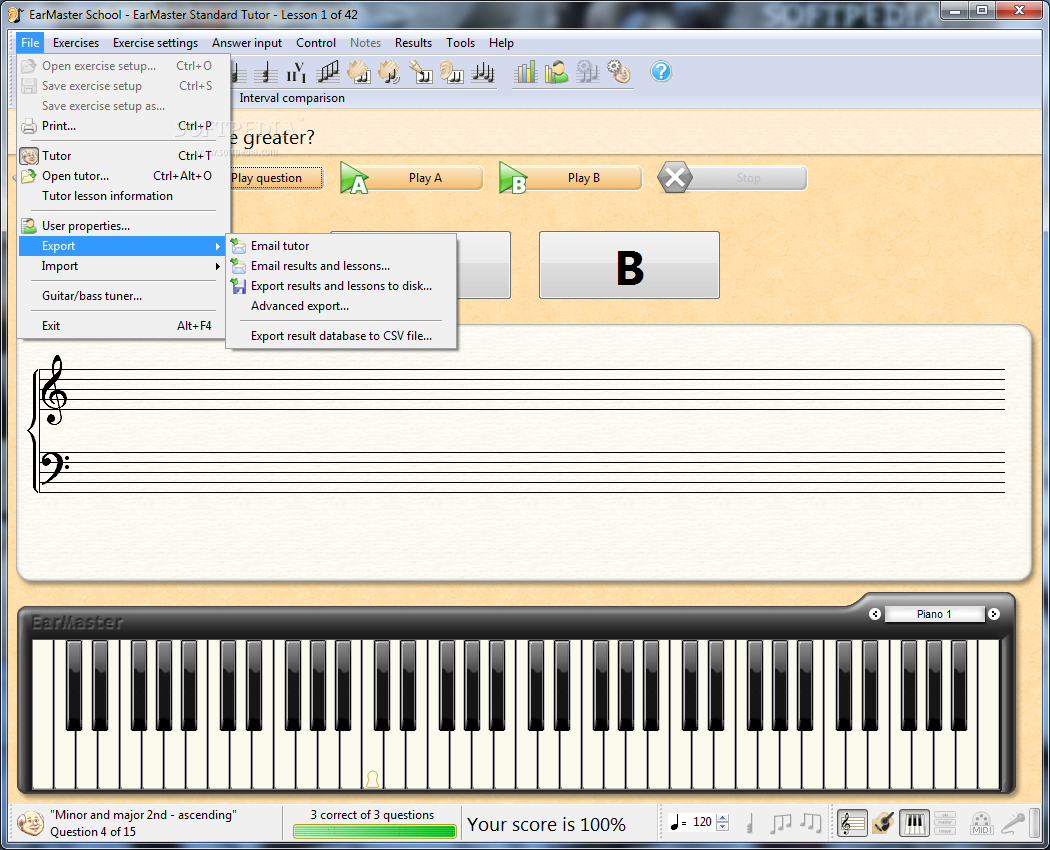Click the single quarter note icon near tempo
Screen dimensions: 1050x850
(x=750, y=823)
